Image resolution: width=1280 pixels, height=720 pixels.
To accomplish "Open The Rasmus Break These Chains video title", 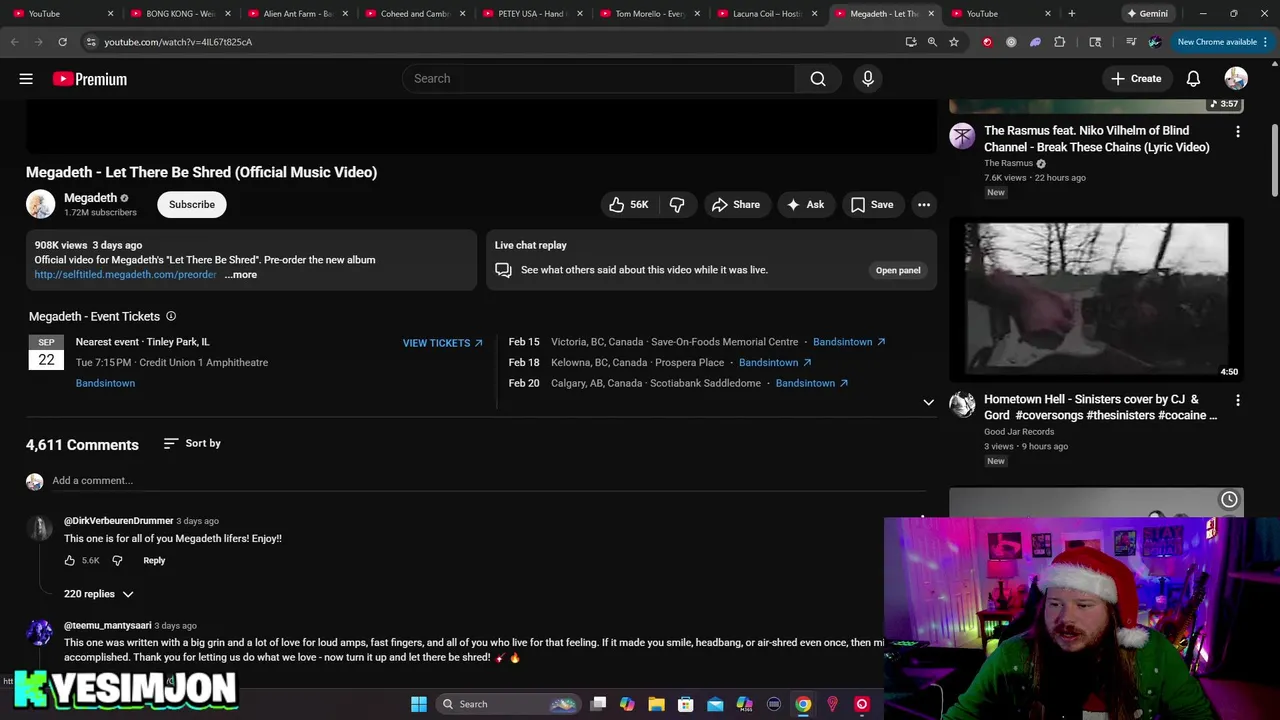I will click(x=1097, y=139).
